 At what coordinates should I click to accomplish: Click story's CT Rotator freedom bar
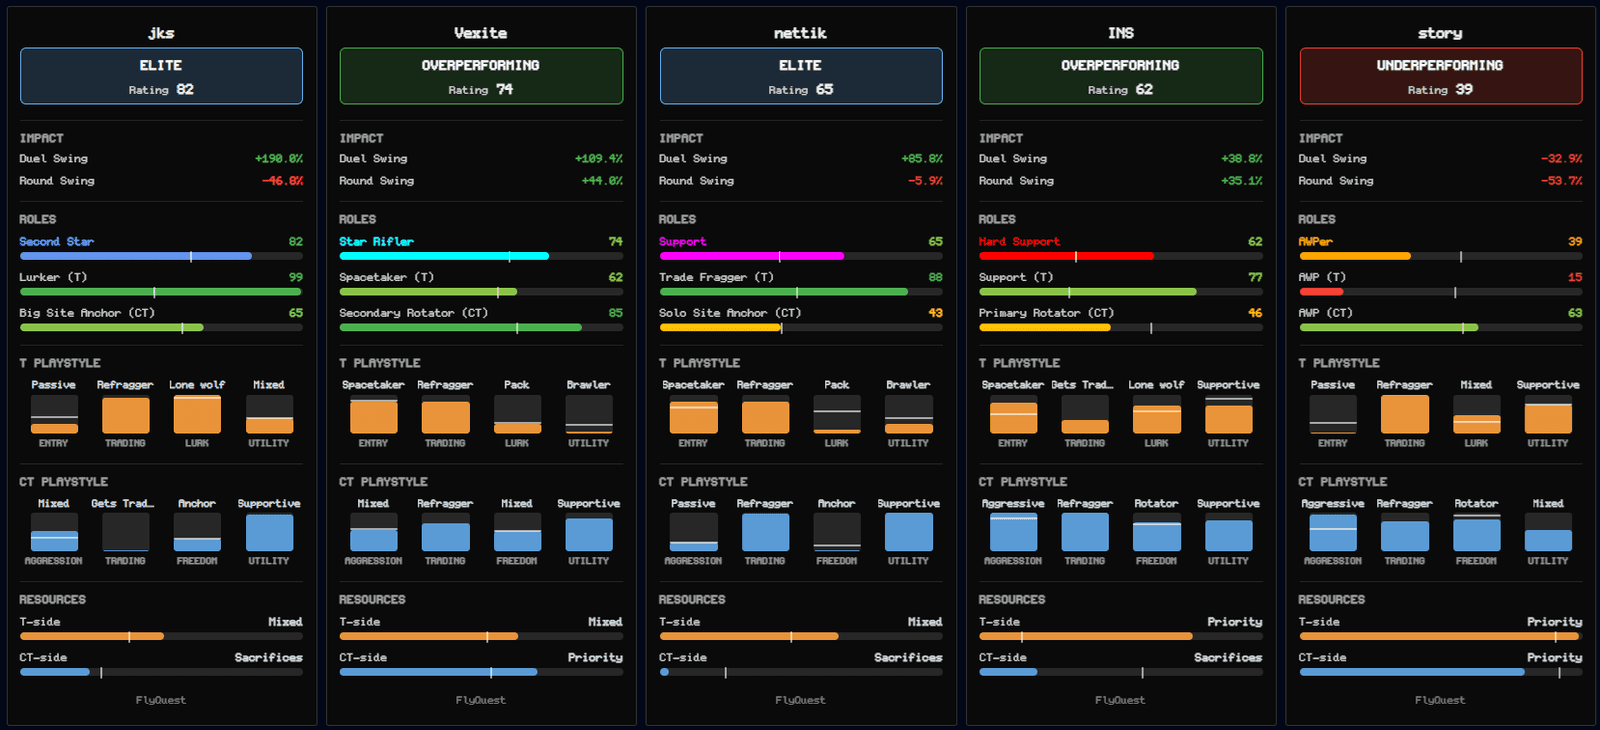pyautogui.click(x=1476, y=532)
